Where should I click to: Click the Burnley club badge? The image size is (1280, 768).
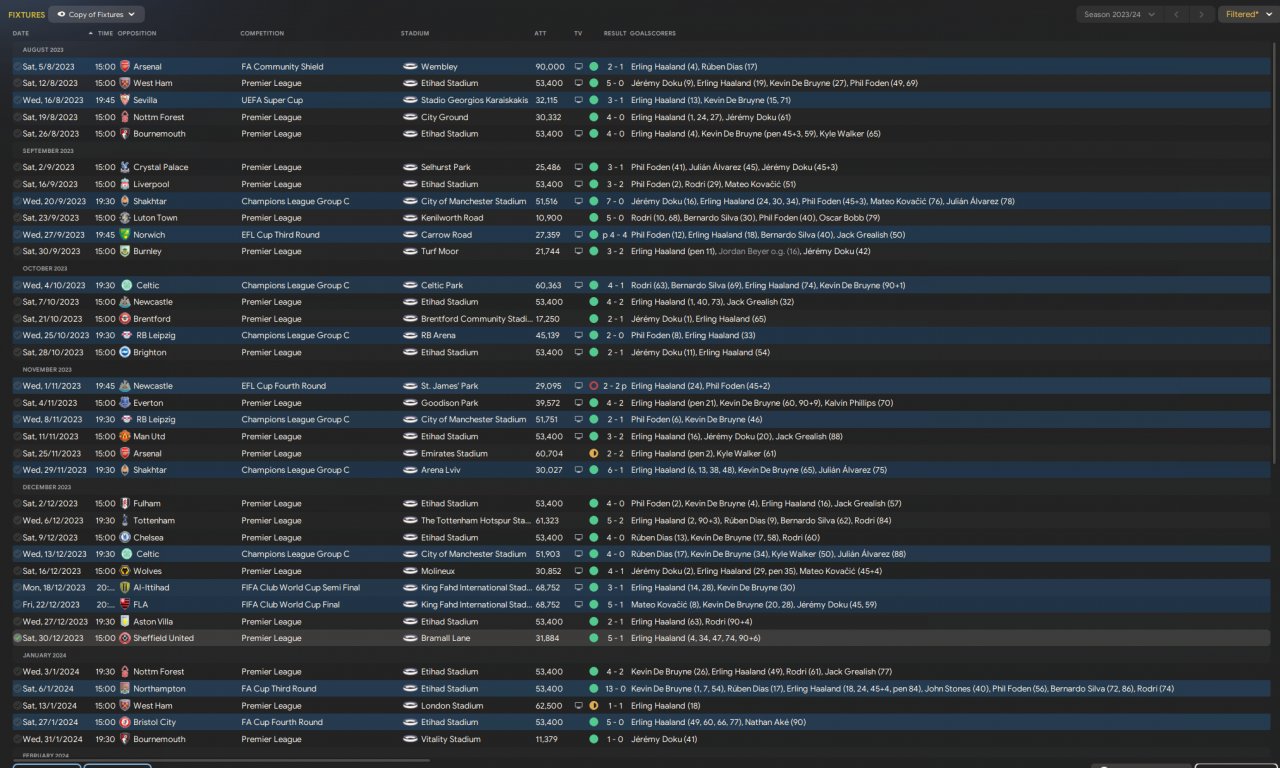pyautogui.click(x=125, y=251)
